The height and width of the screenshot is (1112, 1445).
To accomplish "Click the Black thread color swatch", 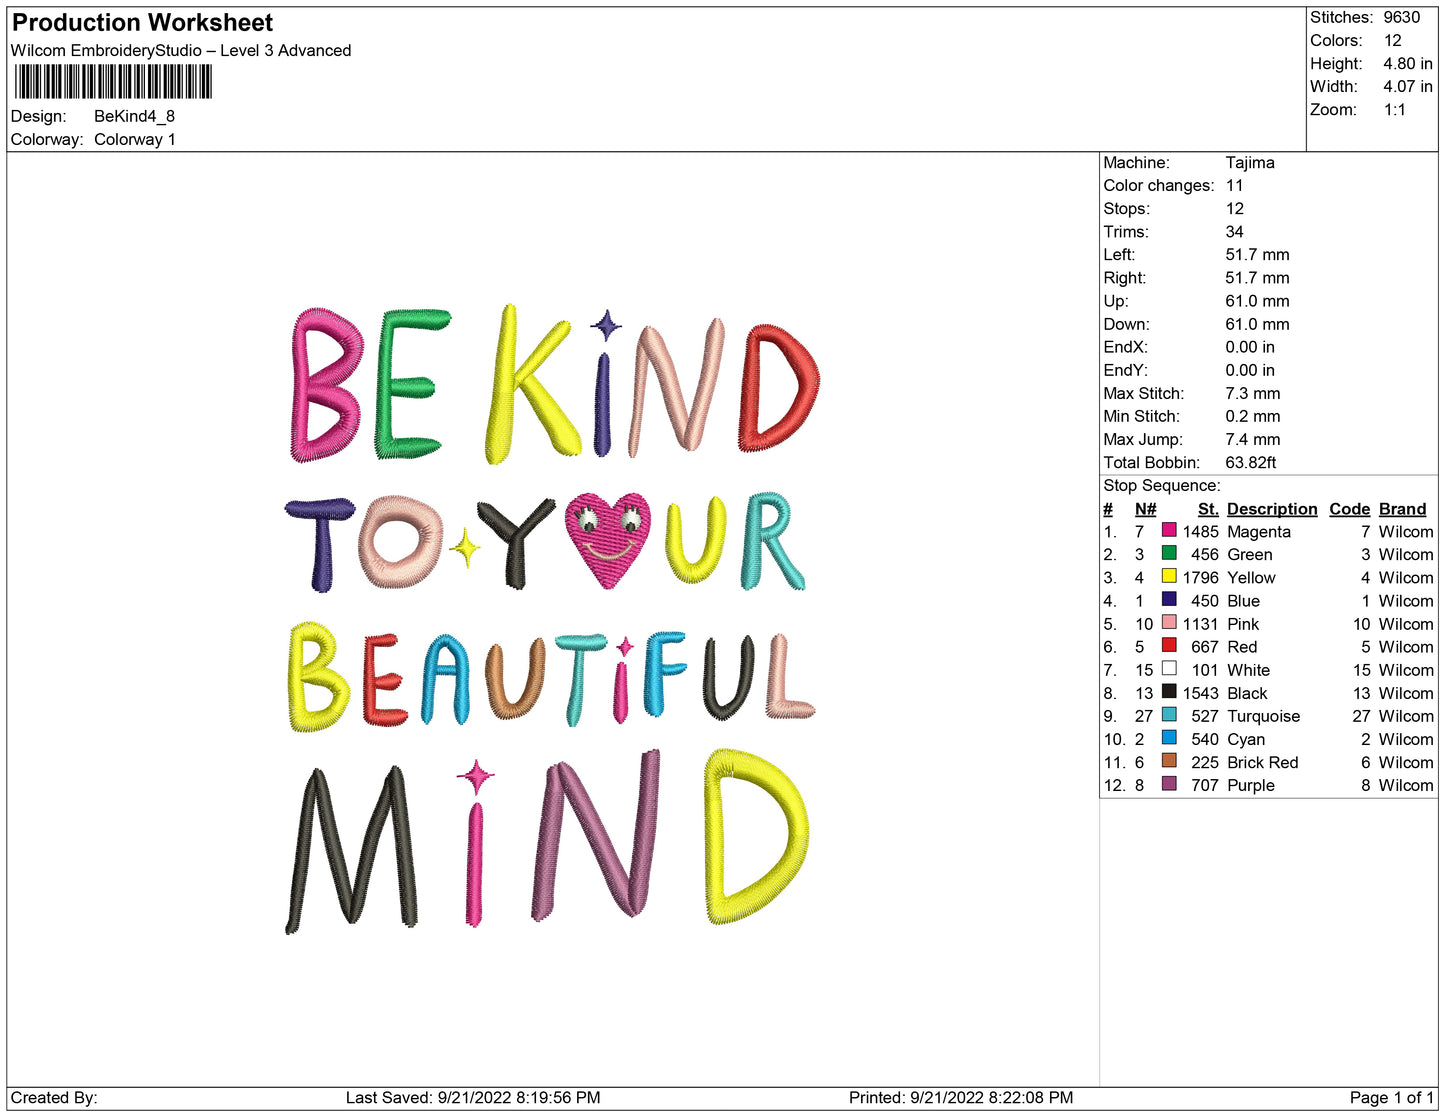I will pyautogui.click(x=1168, y=691).
